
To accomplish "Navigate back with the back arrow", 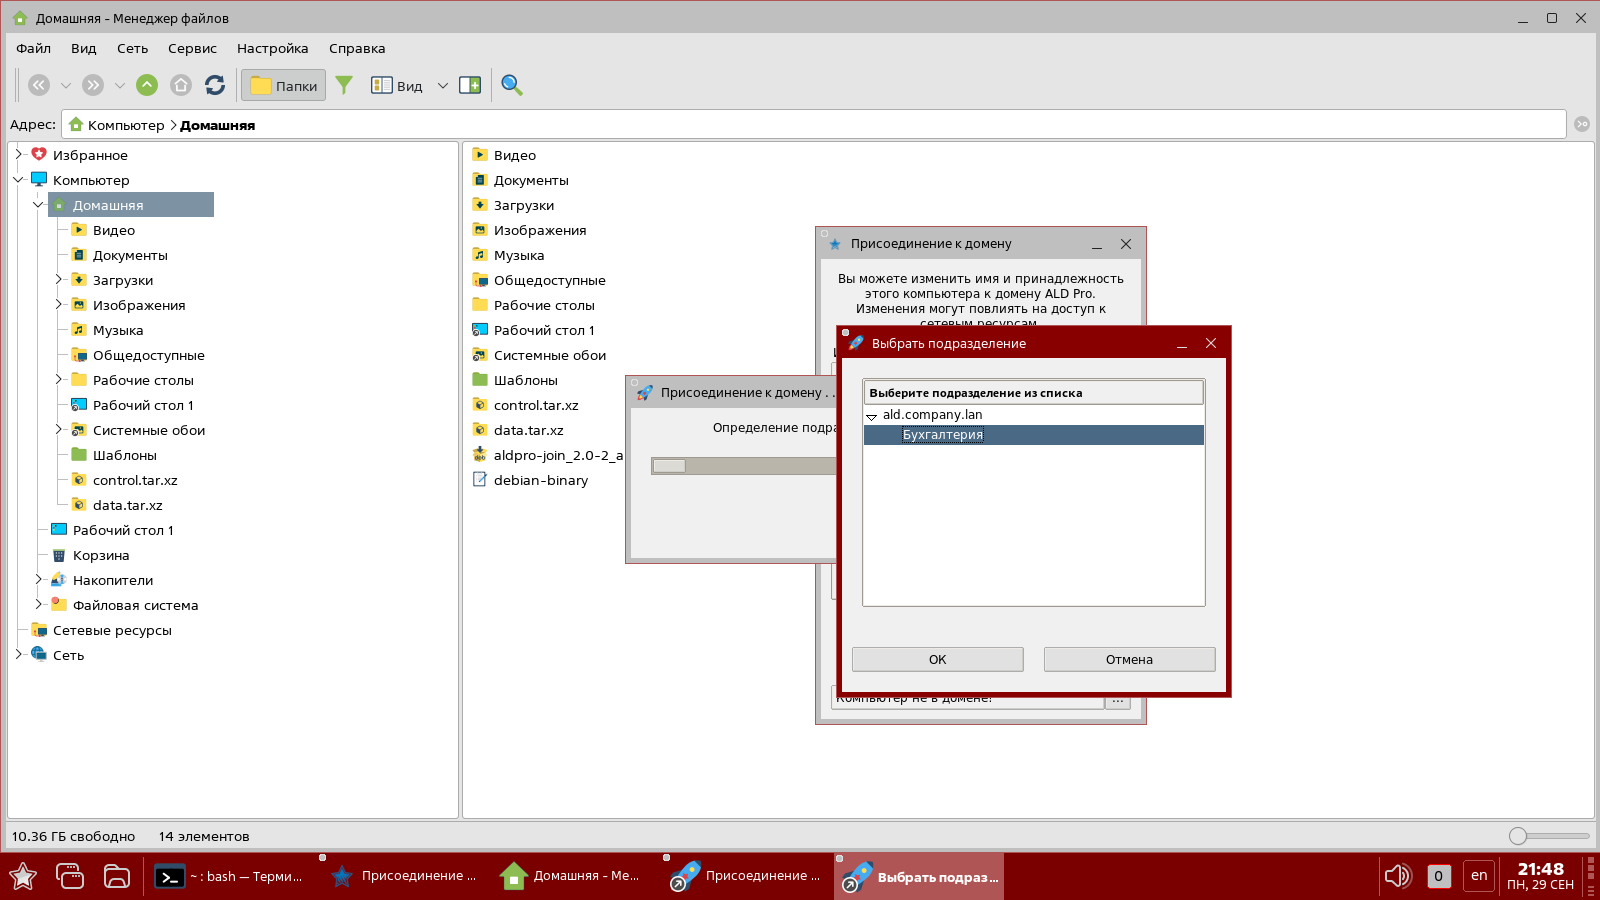I will pos(39,85).
